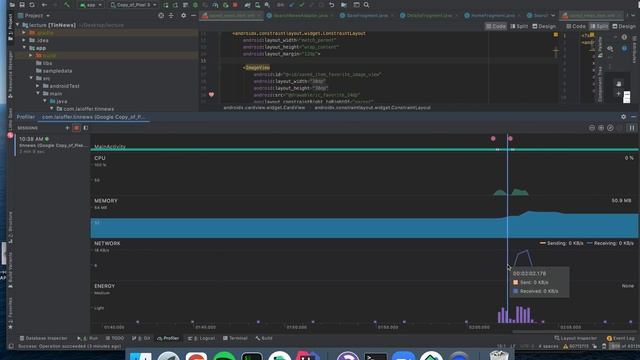Hide the Project panel with minus icon
The height and width of the screenshot is (360, 640).
click(x=193, y=16)
